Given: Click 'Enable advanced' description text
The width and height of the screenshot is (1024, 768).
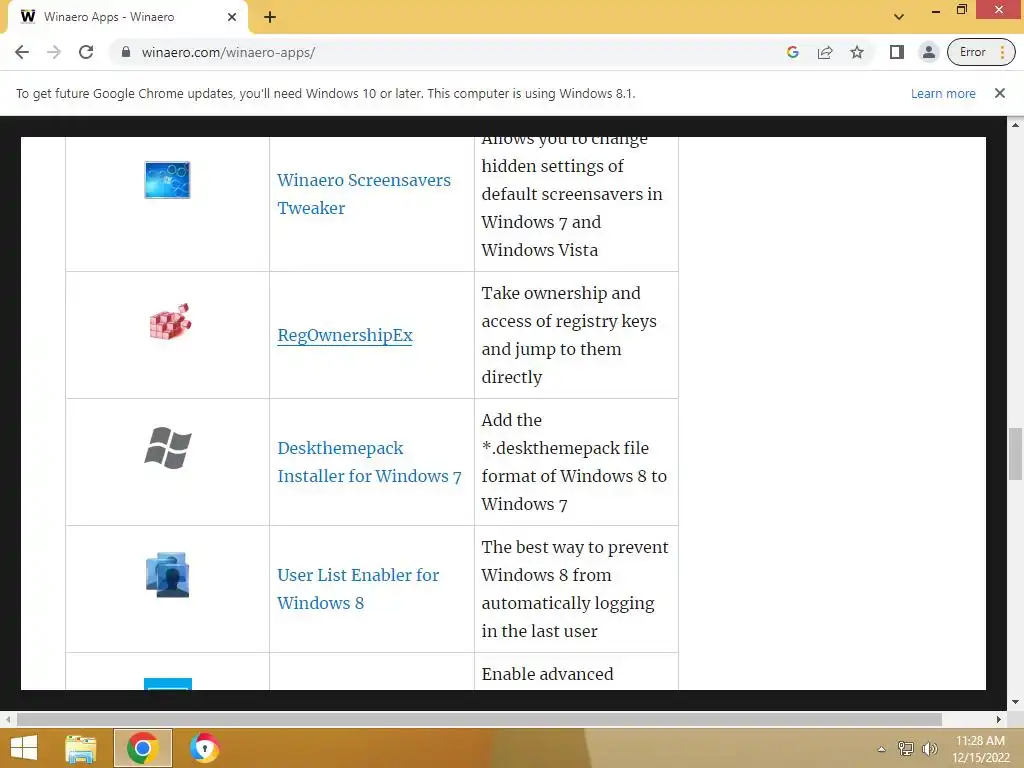Looking at the screenshot, I should point(547,674).
